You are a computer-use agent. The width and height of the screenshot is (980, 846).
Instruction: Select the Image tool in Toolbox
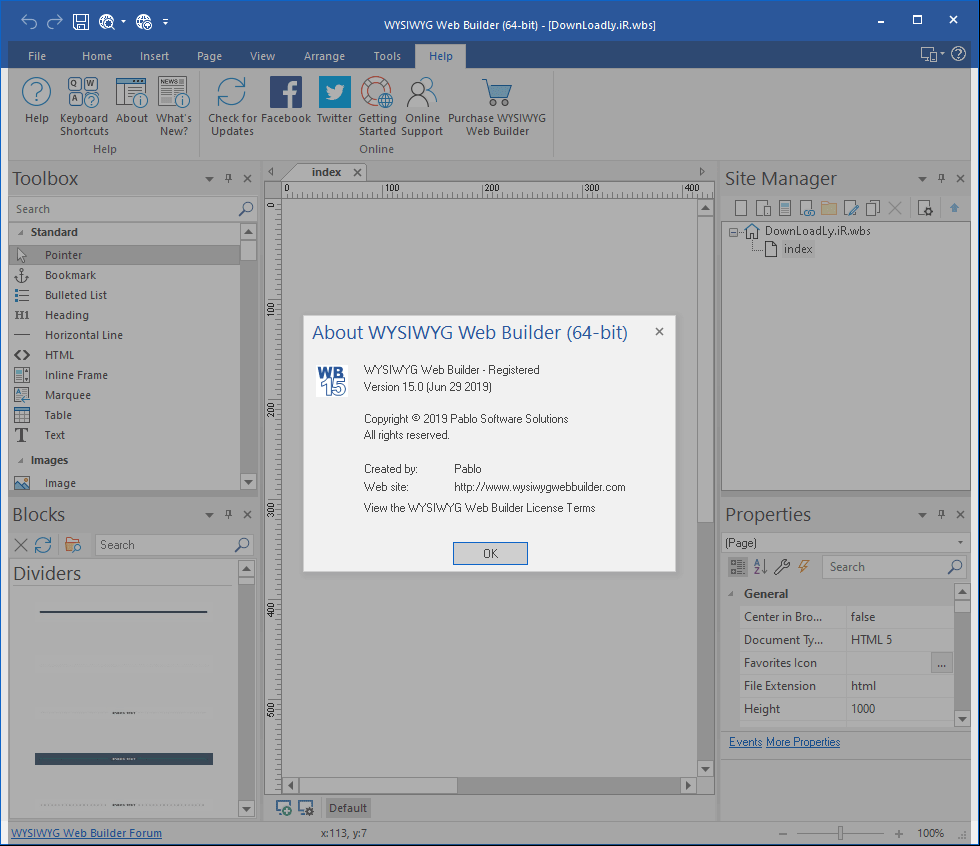(124, 483)
